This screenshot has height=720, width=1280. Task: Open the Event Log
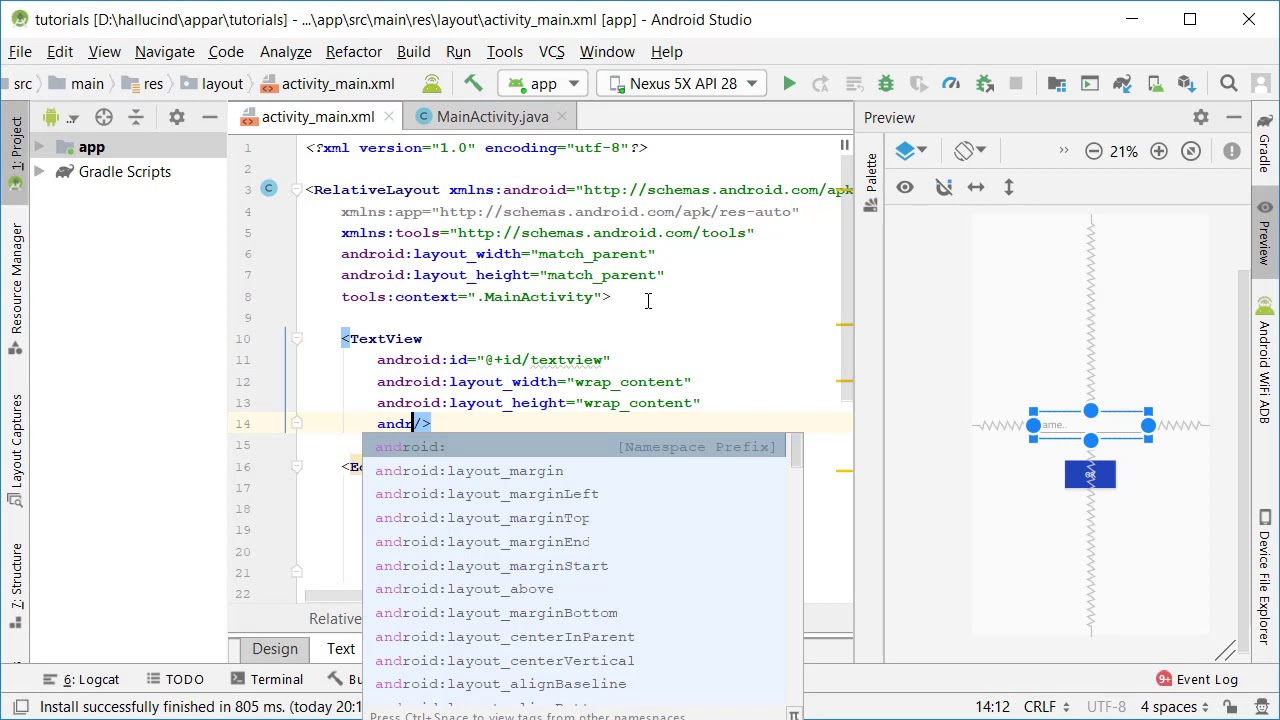click(1196, 679)
